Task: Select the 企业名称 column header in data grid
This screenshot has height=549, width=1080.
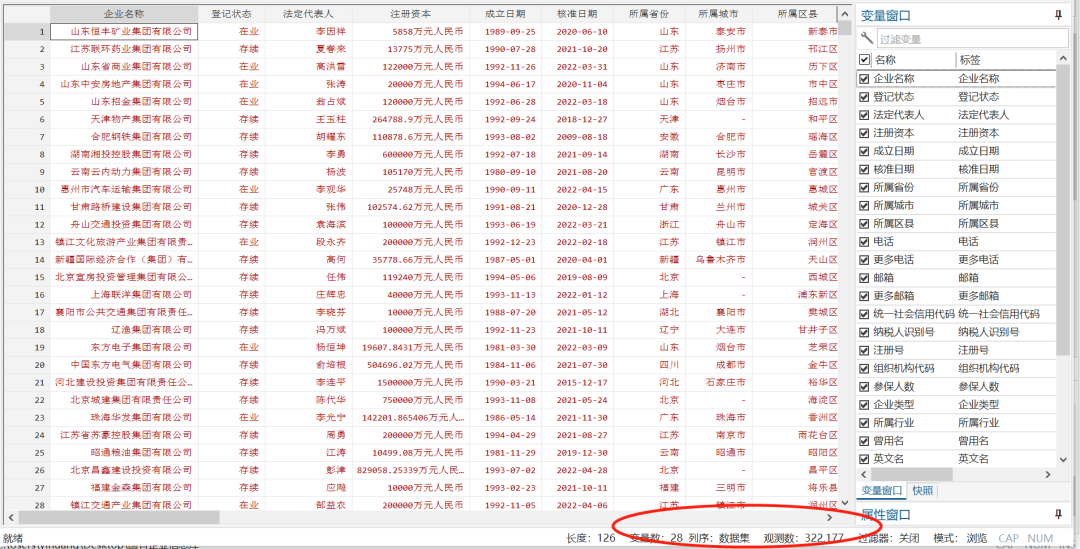Action: [124, 14]
